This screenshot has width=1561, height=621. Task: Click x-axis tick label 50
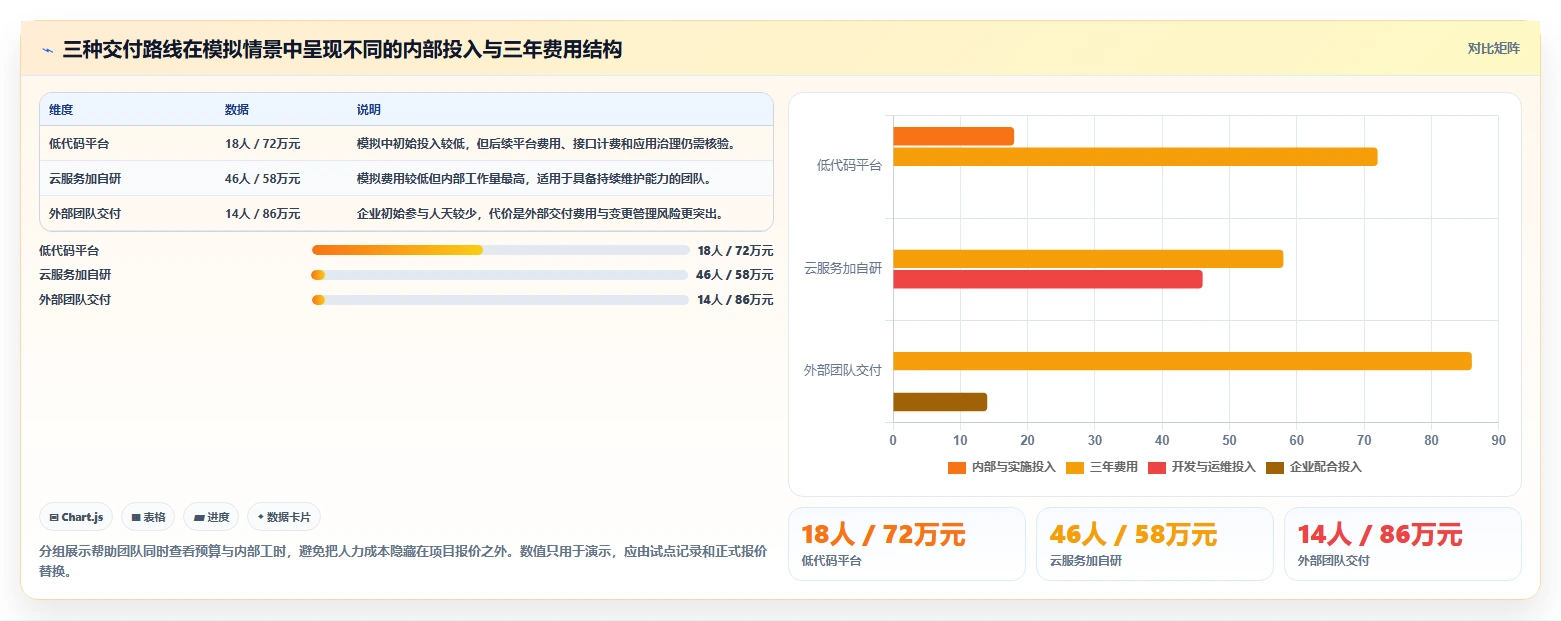(x=1229, y=440)
